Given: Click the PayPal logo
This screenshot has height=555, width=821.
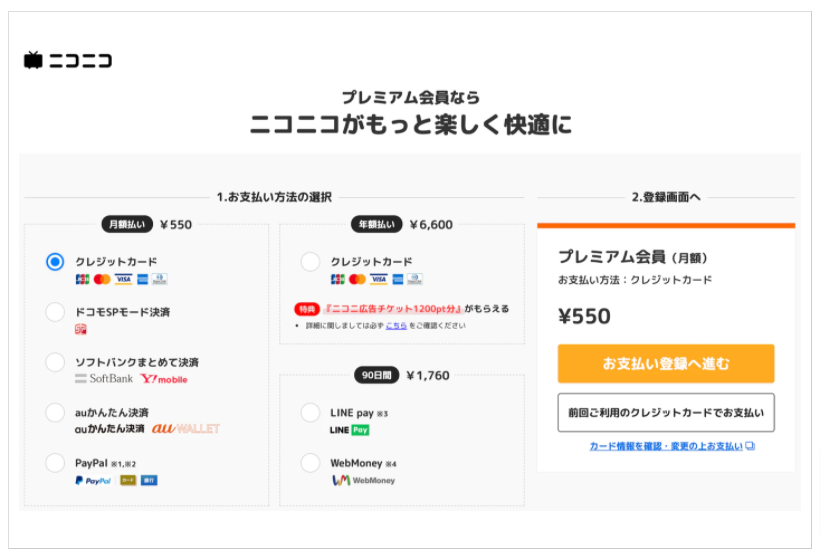Looking at the screenshot, I should (93, 480).
